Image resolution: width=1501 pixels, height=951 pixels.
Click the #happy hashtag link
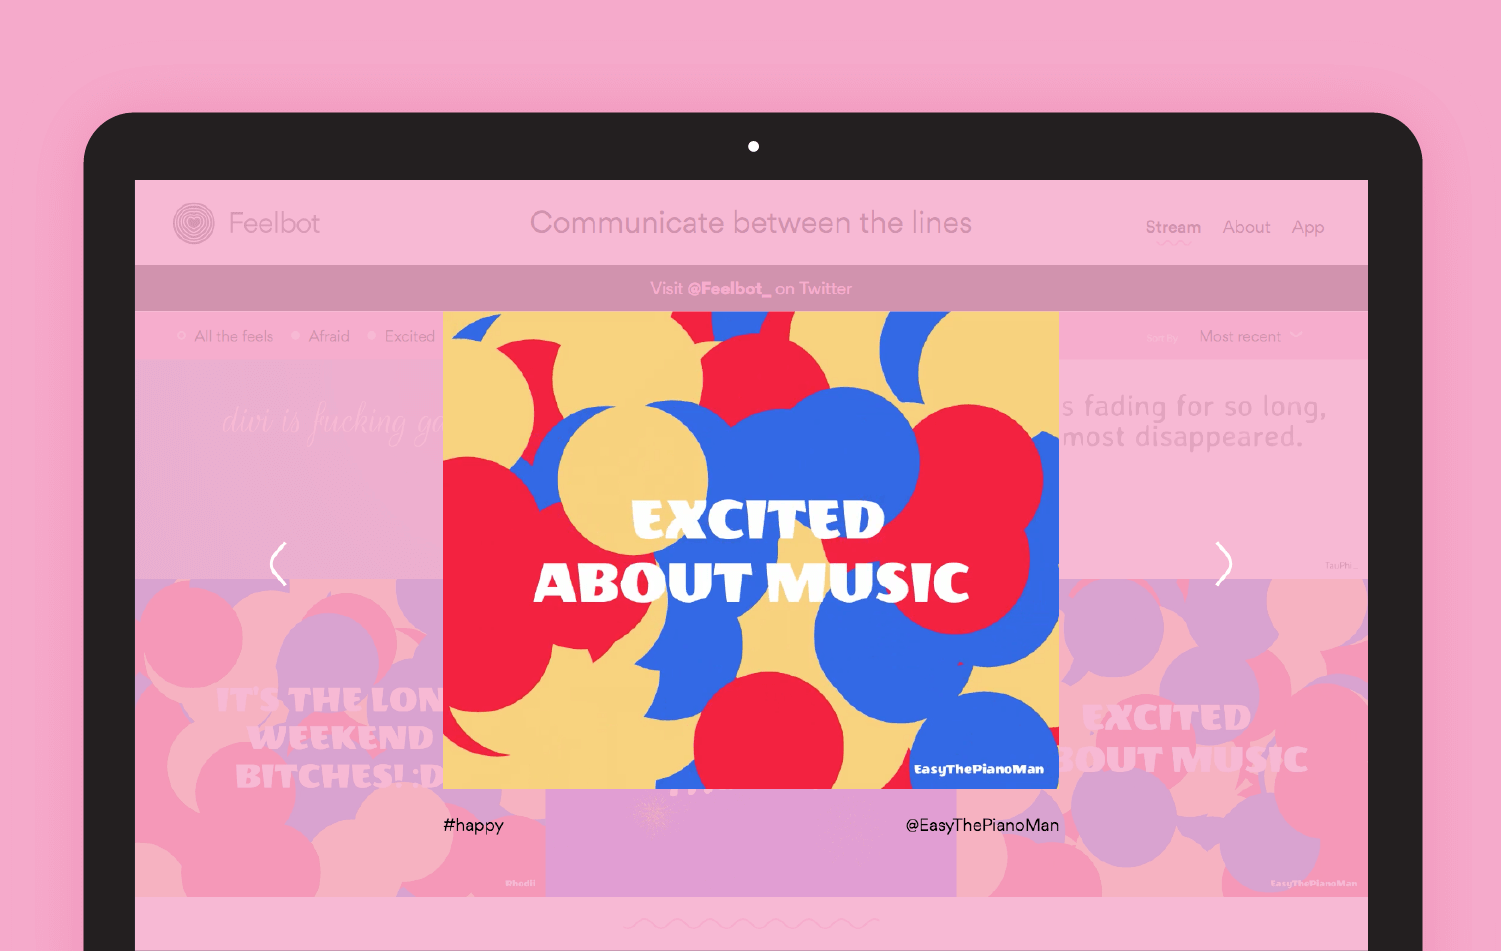[x=473, y=825]
